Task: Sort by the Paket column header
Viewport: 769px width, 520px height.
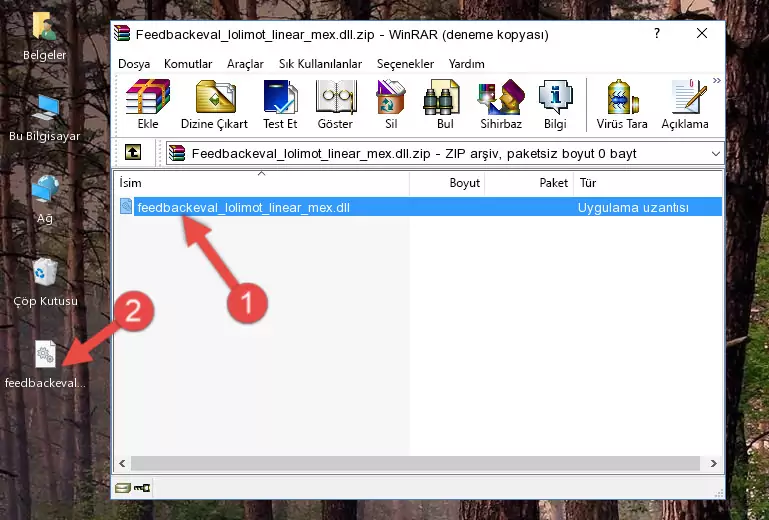Action: 529,183
